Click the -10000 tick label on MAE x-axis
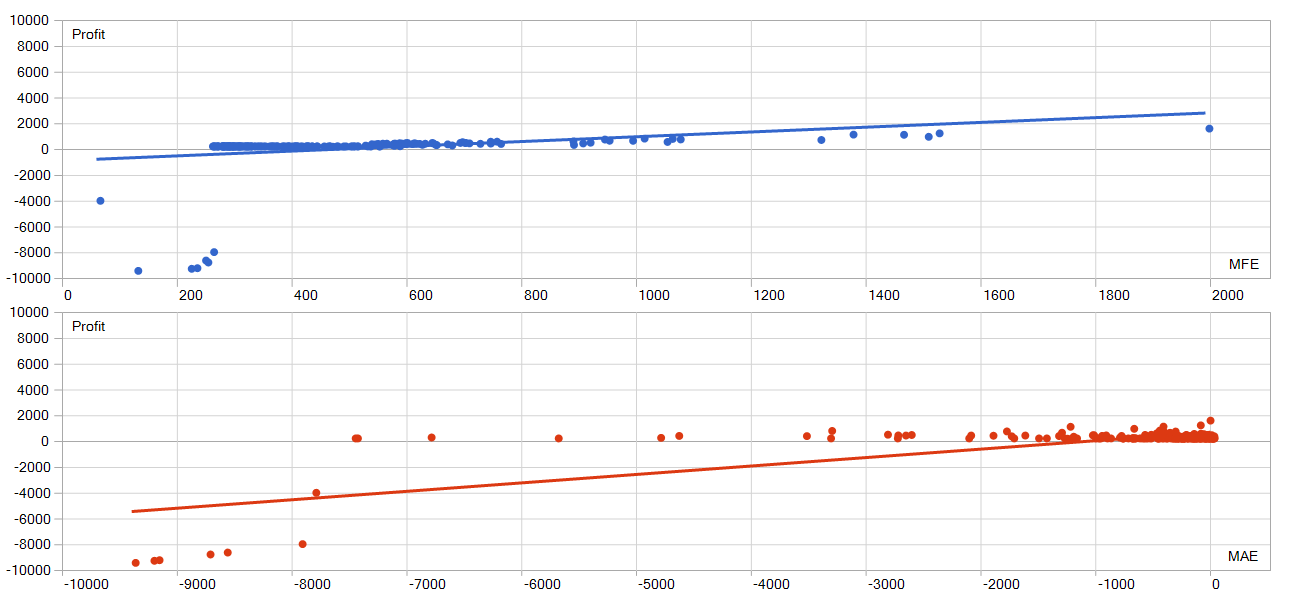 (82, 587)
